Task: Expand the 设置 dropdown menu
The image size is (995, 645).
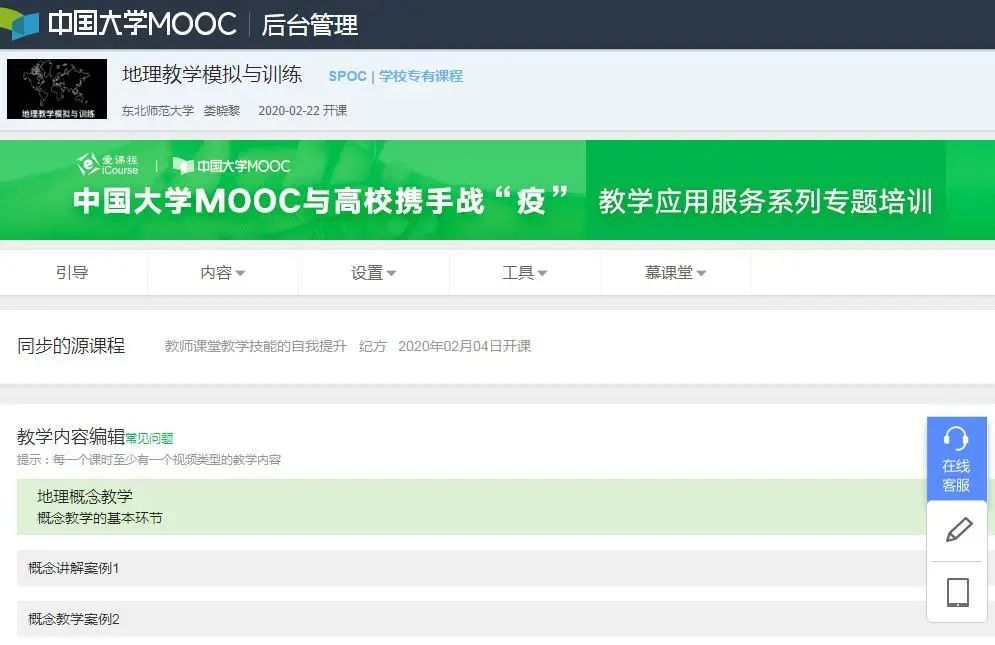Action: 373,273
